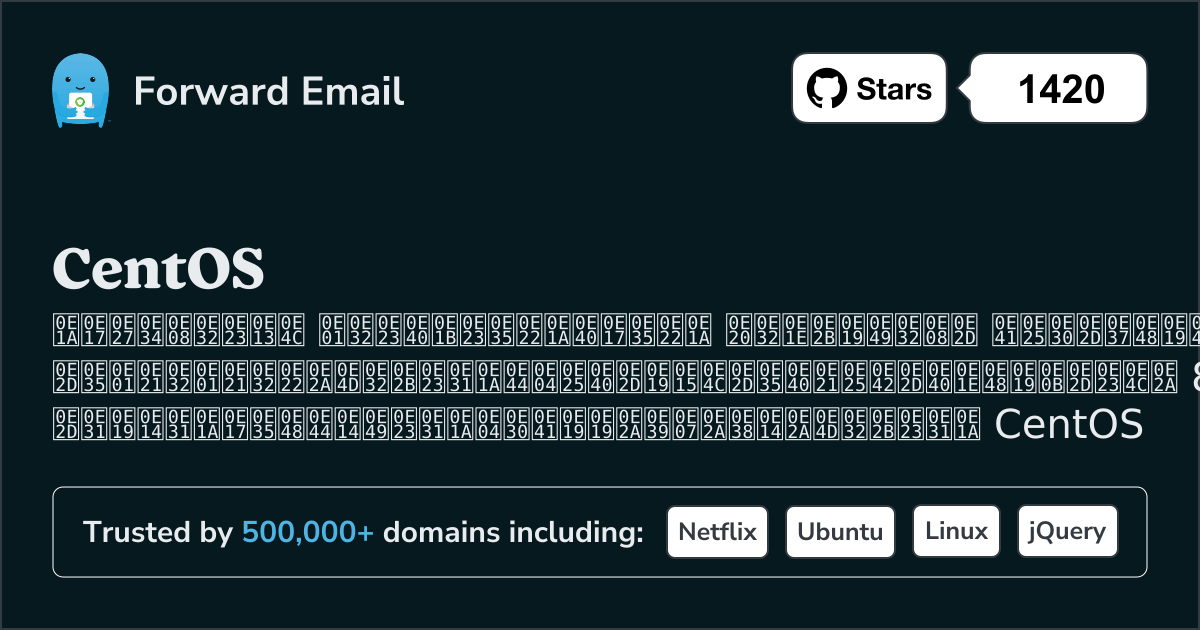This screenshot has height=630, width=1200.
Task: Click the 'Stars' label beside the GitHub icon
Action: [893, 89]
